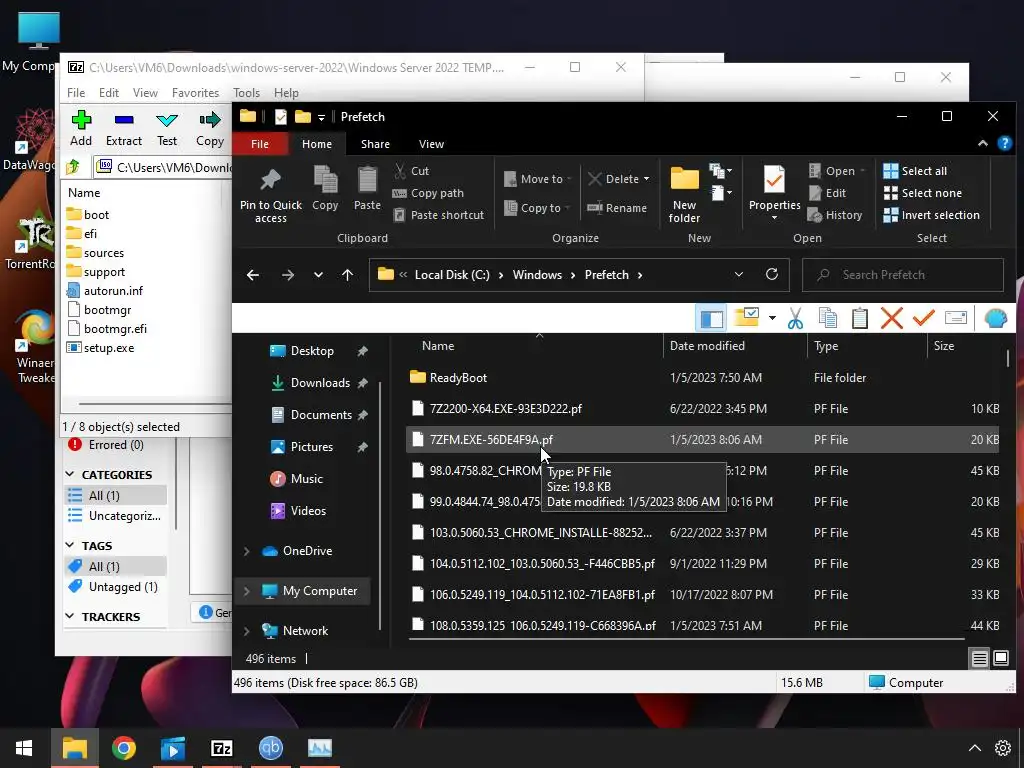Click the 7-Zip Copy arrow button
The width and height of the screenshot is (1024, 768).
coord(210,128)
